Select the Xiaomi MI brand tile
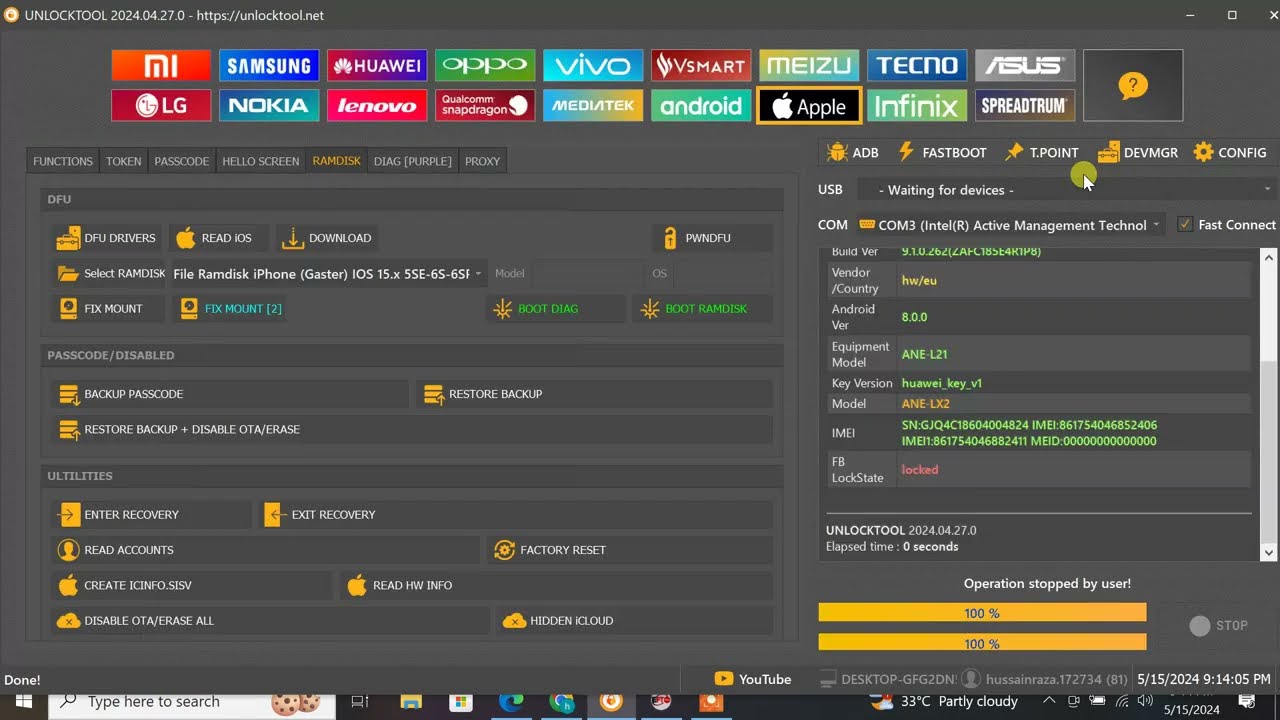The image size is (1280, 720). click(x=161, y=66)
